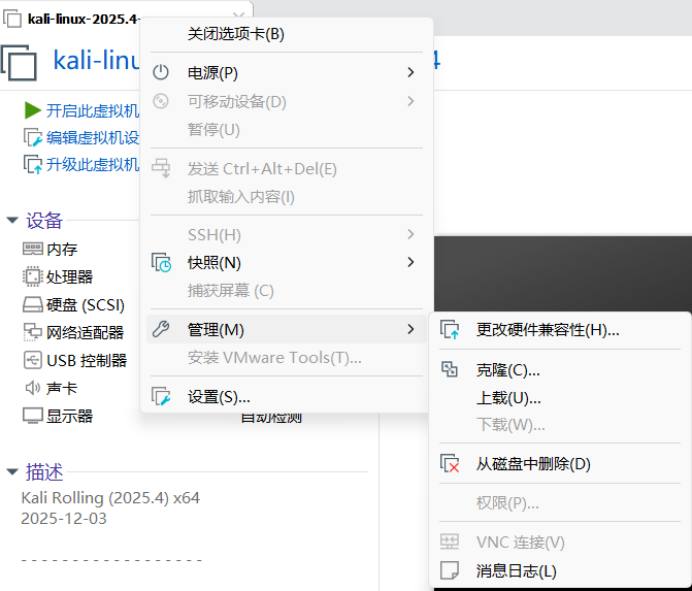Click the large VM icon beside kali-linux title
The height and width of the screenshot is (591, 692).
pyautogui.click(x=19, y=63)
